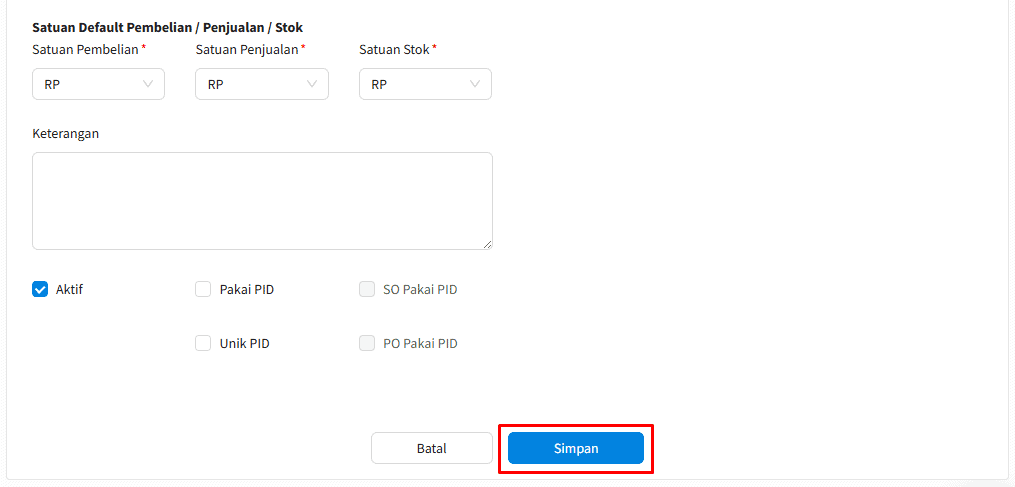The width and height of the screenshot is (1015, 487).
Task: Click the Keterangan field label
Action: click(x=65, y=133)
